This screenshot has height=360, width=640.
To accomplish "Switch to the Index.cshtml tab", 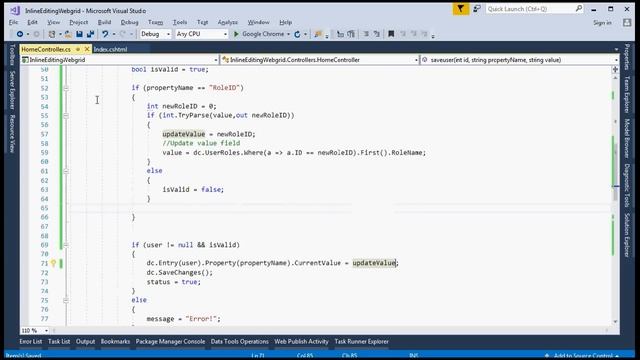I will click(x=110, y=49).
